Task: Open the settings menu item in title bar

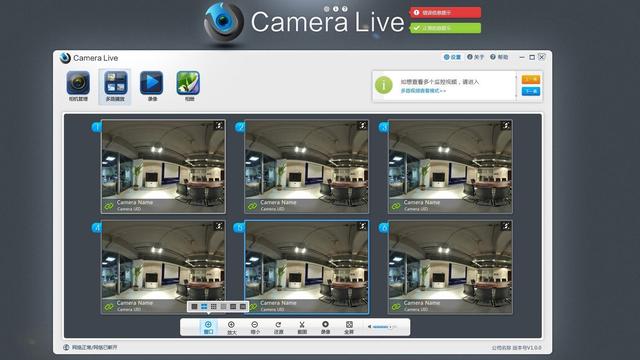Action: coord(452,57)
